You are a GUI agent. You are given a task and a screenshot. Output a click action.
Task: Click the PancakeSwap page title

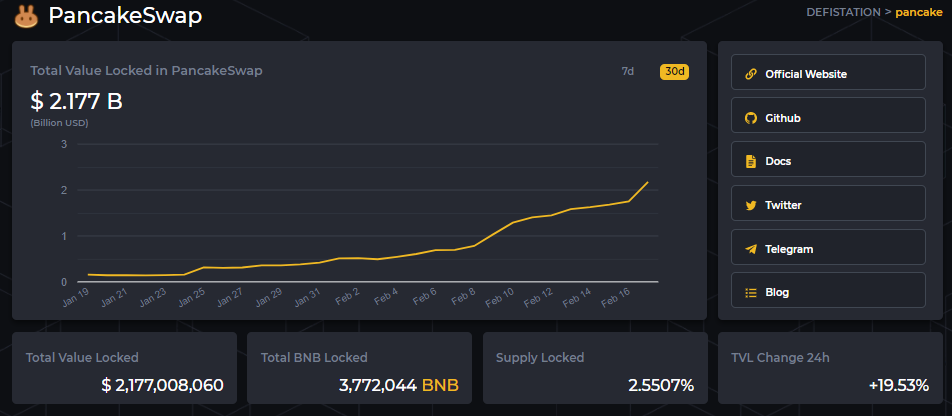click(125, 16)
